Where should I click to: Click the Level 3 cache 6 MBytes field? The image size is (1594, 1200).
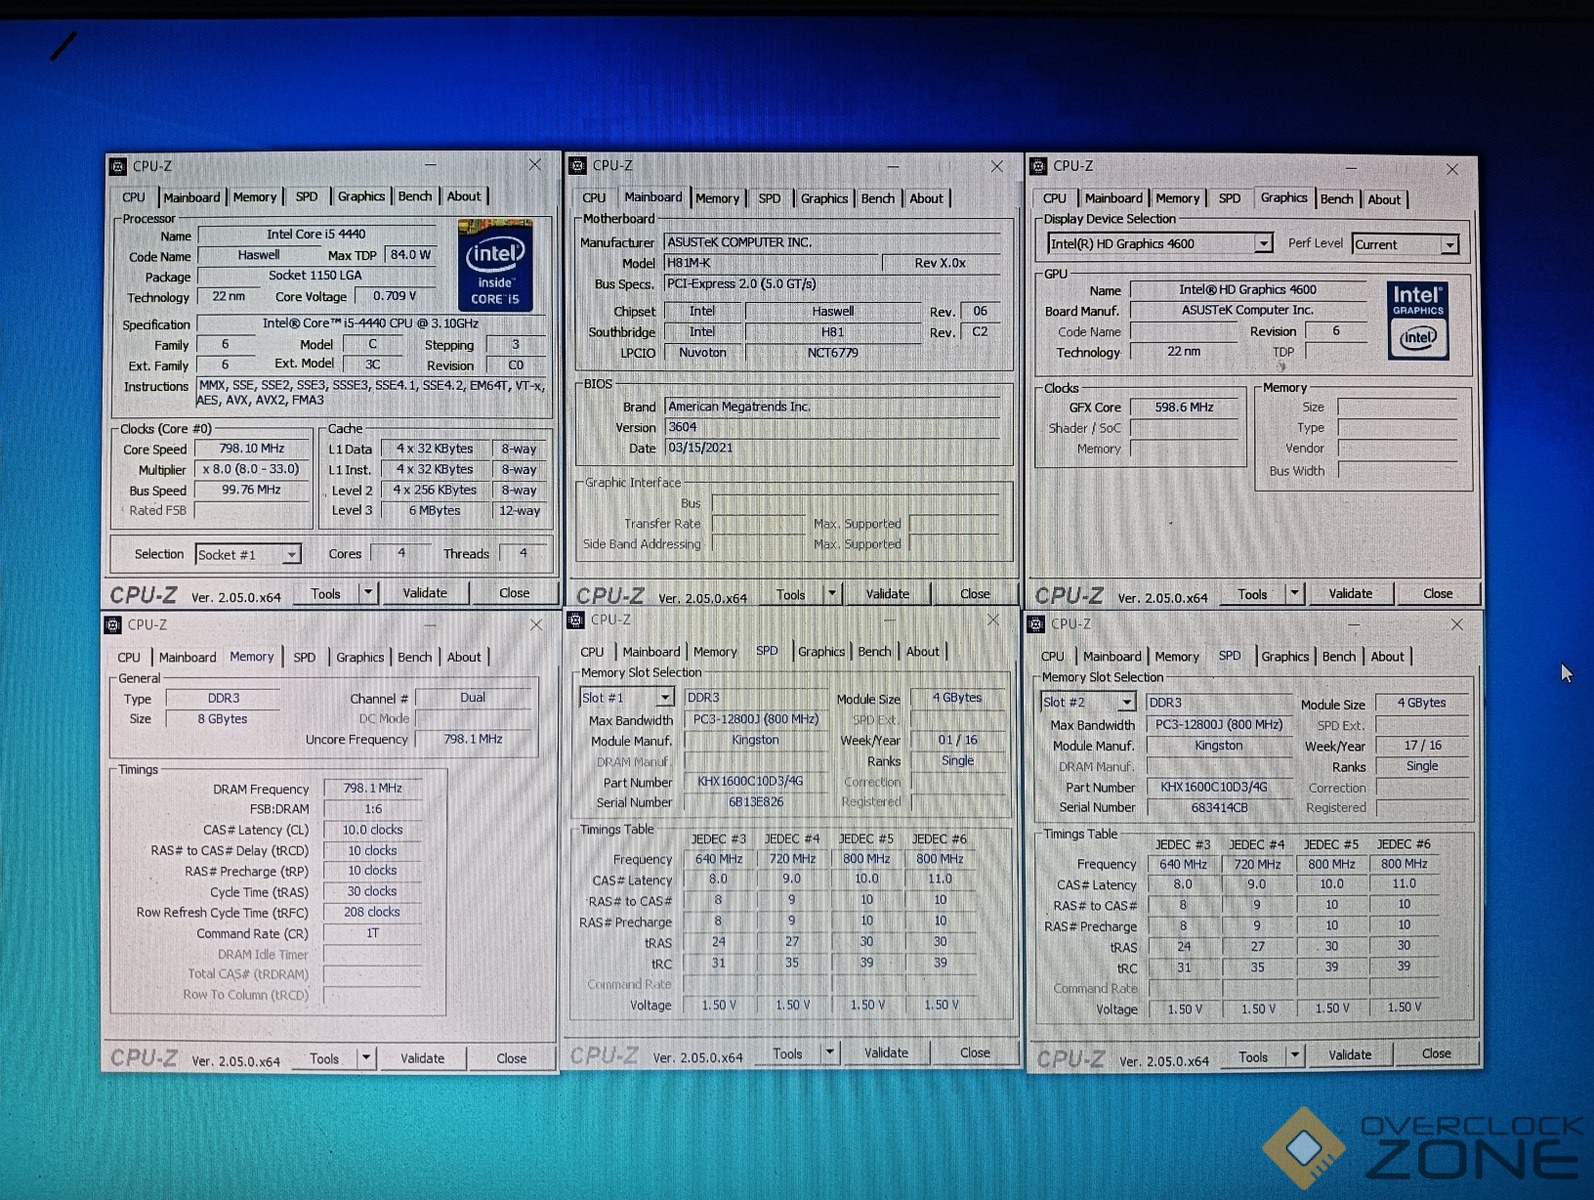435,510
